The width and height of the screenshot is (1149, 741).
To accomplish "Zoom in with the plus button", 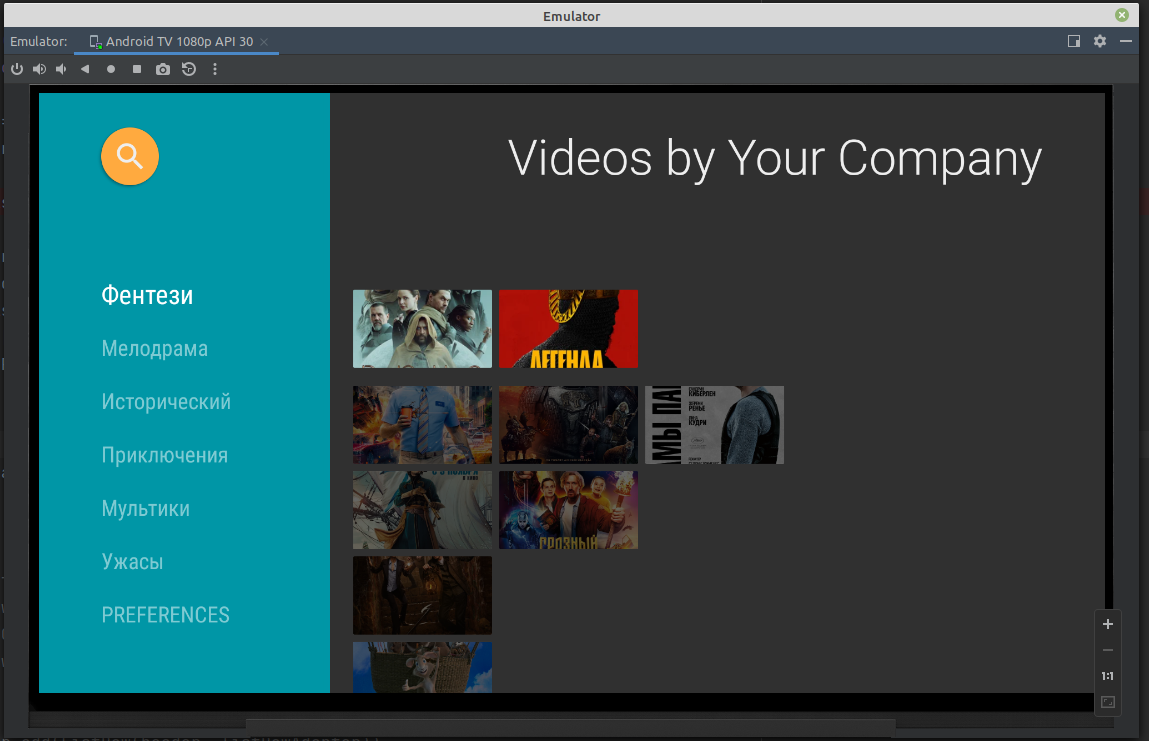I will click(x=1107, y=624).
